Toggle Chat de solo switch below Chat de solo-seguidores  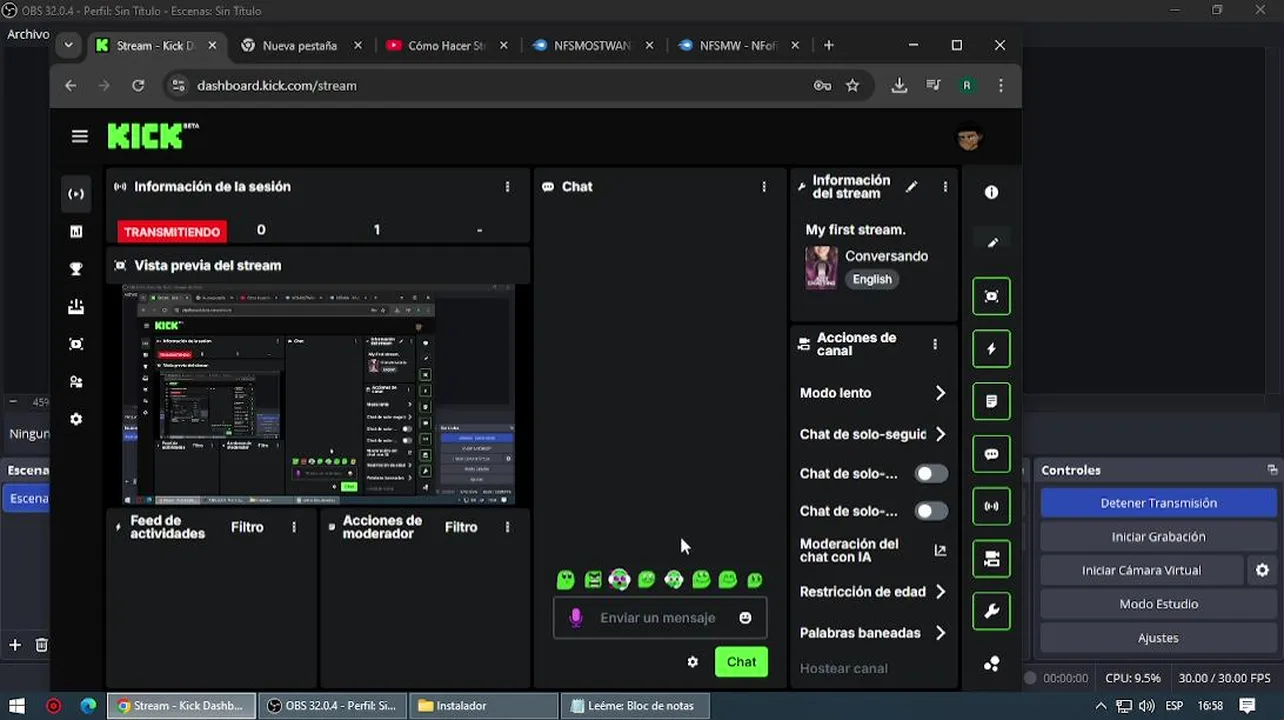click(x=931, y=474)
